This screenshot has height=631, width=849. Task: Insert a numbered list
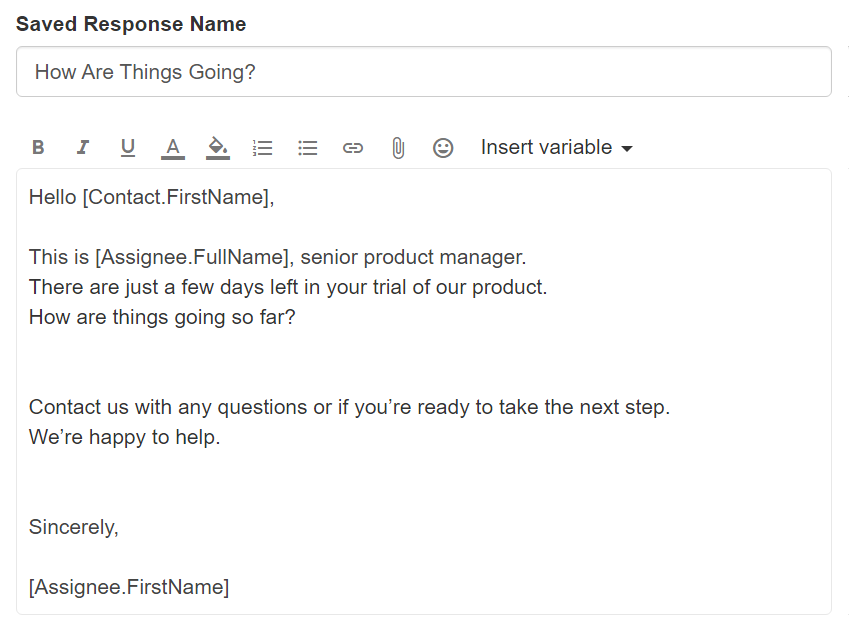(x=263, y=148)
